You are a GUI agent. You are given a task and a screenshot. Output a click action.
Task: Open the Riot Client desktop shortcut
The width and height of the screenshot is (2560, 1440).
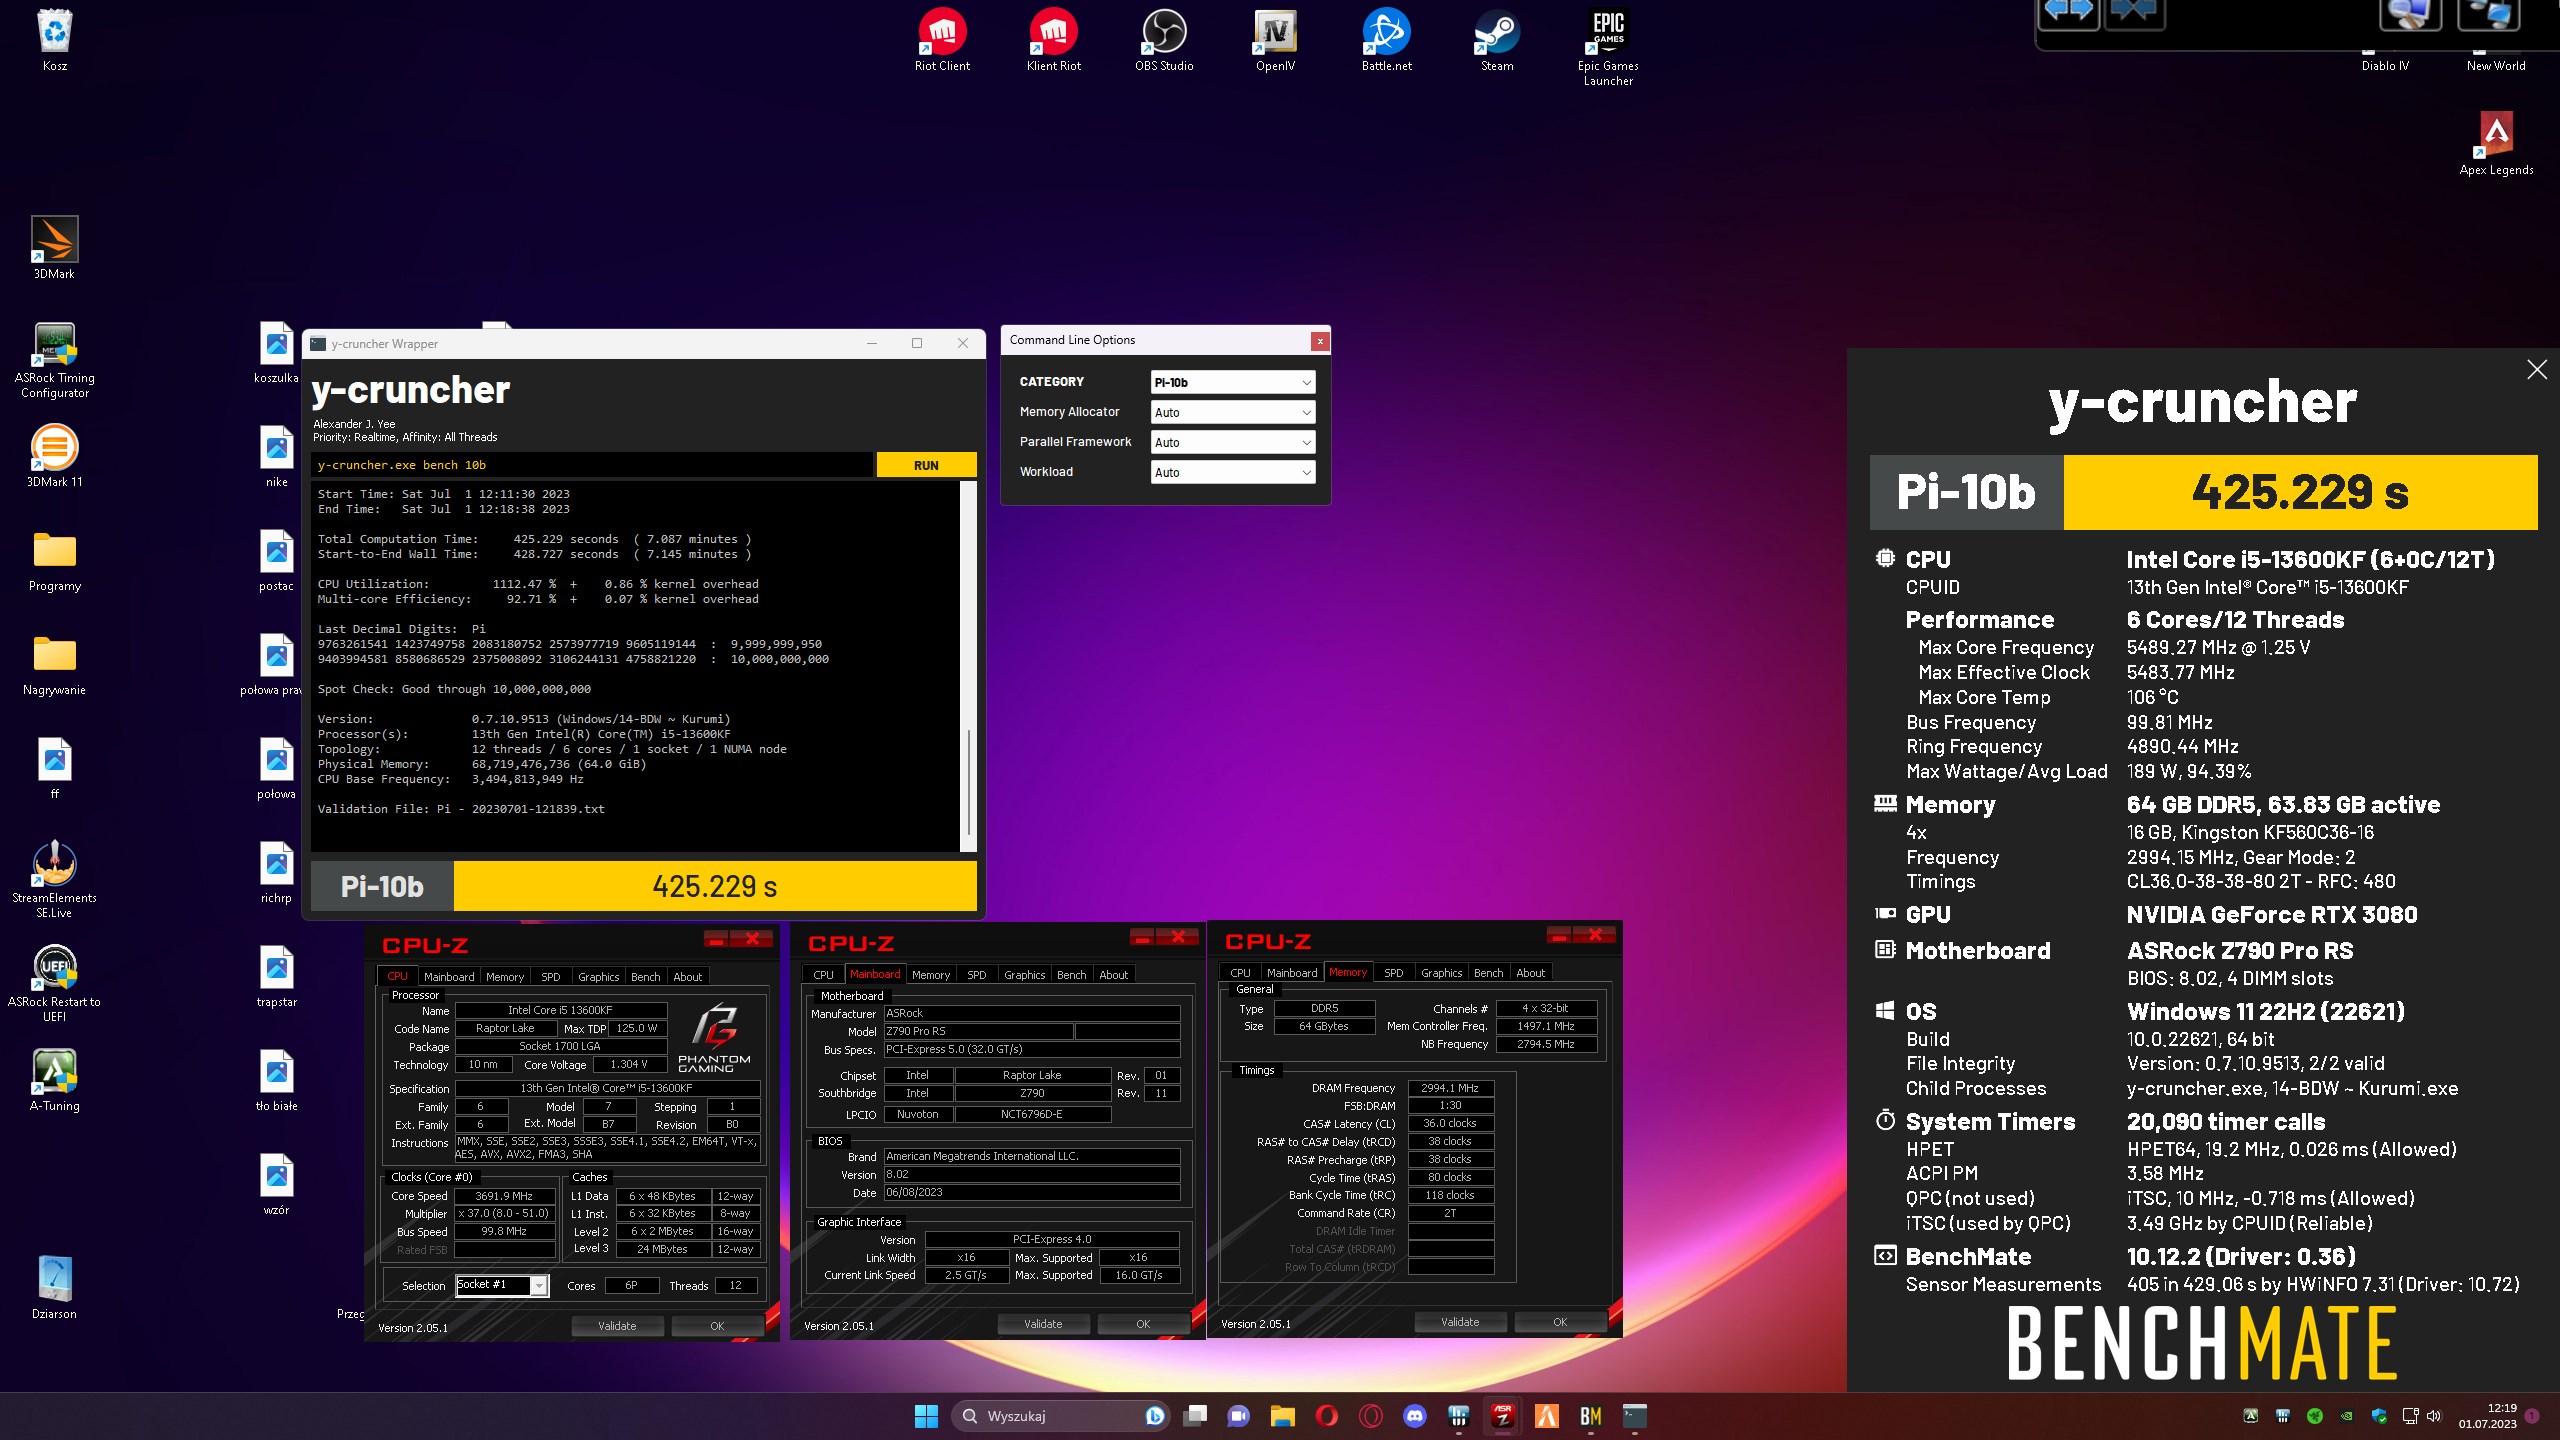click(942, 40)
